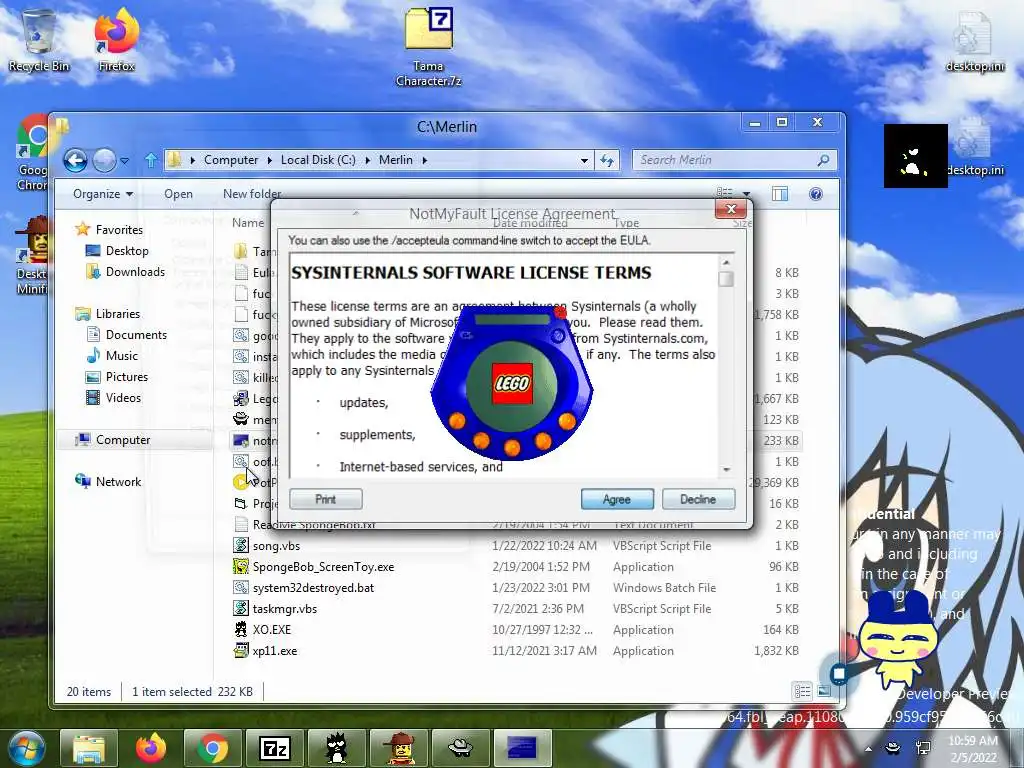This screenshot has height=768, width=1024.
Task: Click the UFO taskbar icon
Action: point(460,748)
